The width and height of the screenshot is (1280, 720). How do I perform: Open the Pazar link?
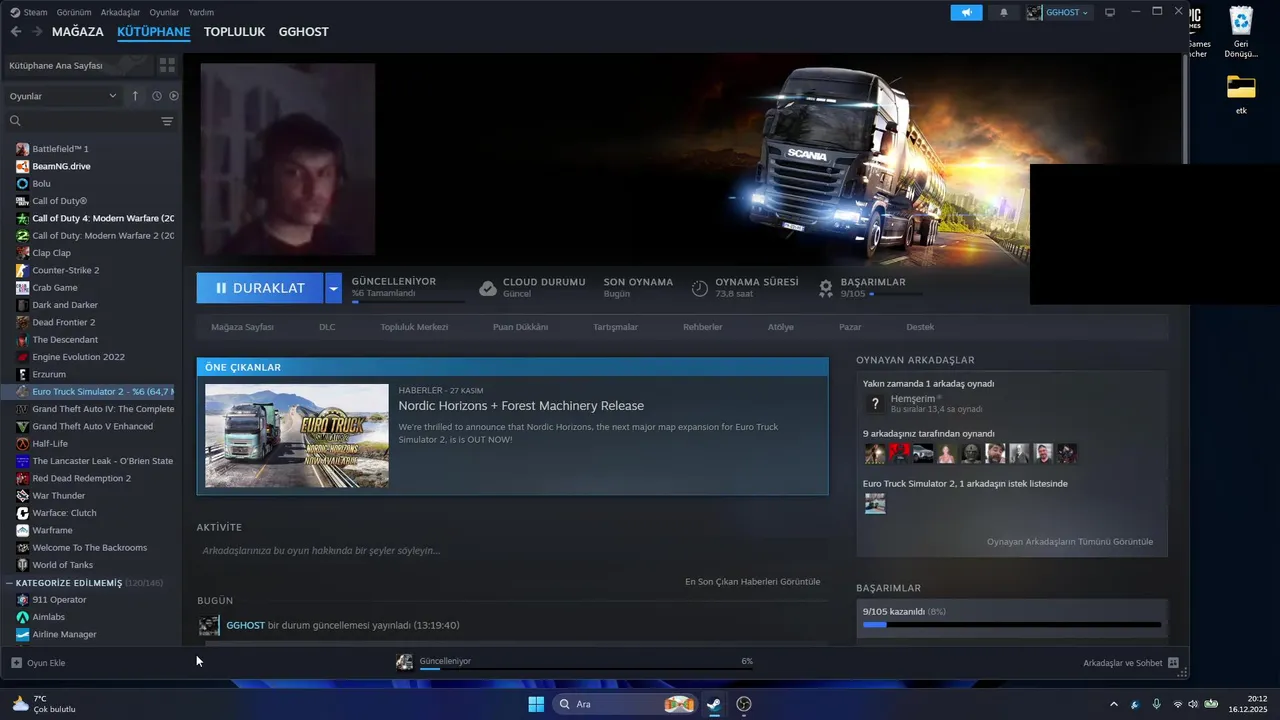[850, 327]
